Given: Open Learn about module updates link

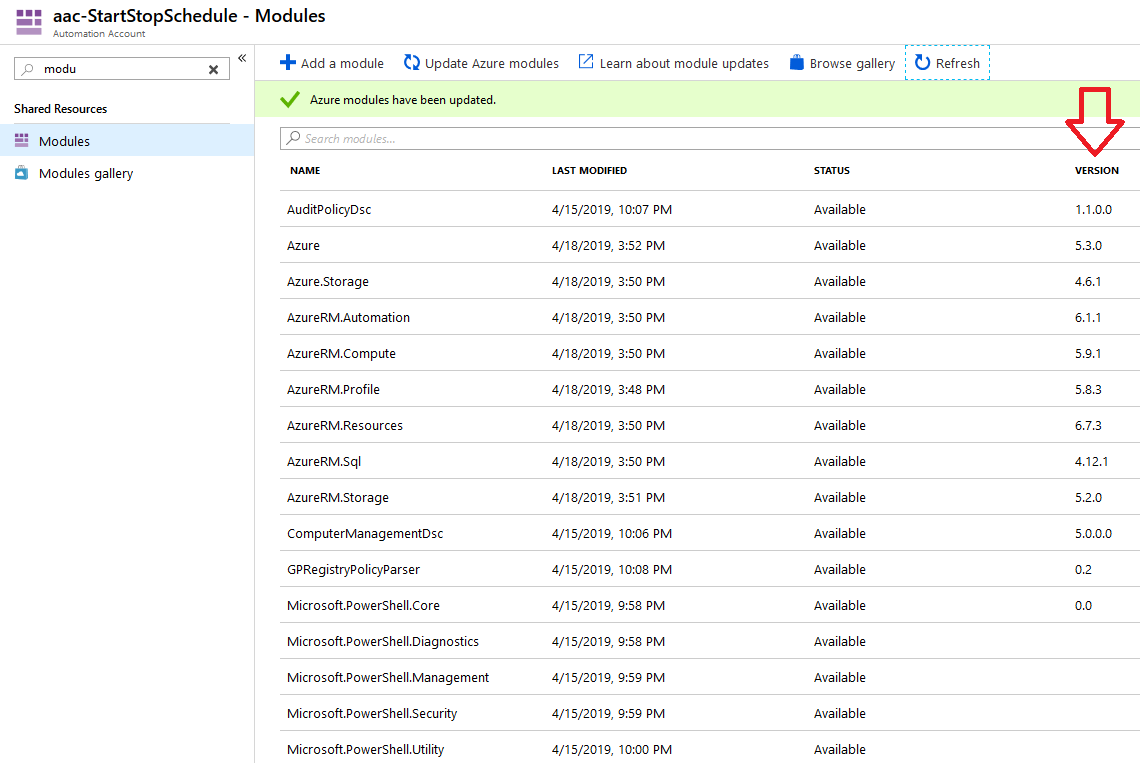Looking at the screenshot, I should coord(673,63).
